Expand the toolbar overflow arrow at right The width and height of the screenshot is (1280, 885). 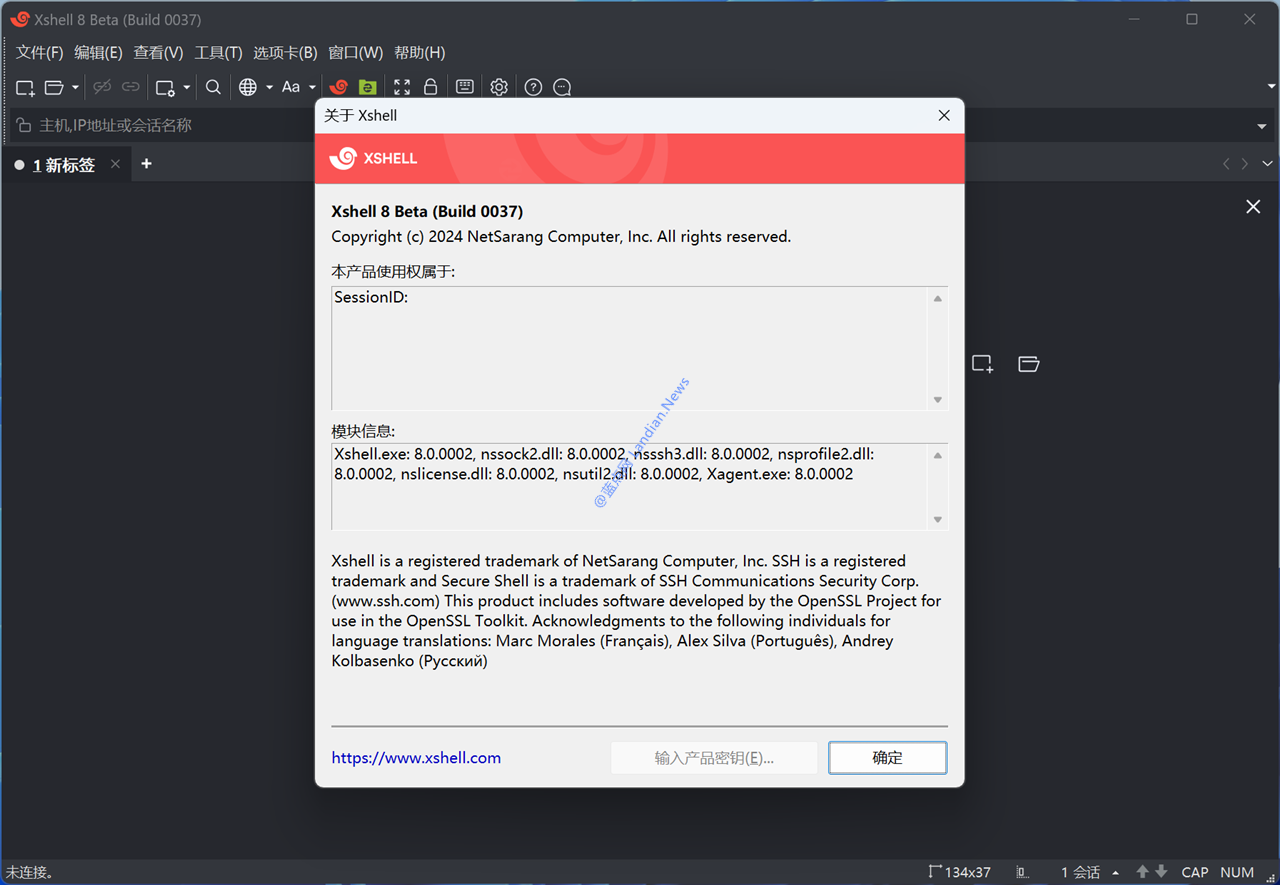pyautogui.click(x=1271, y=87)
